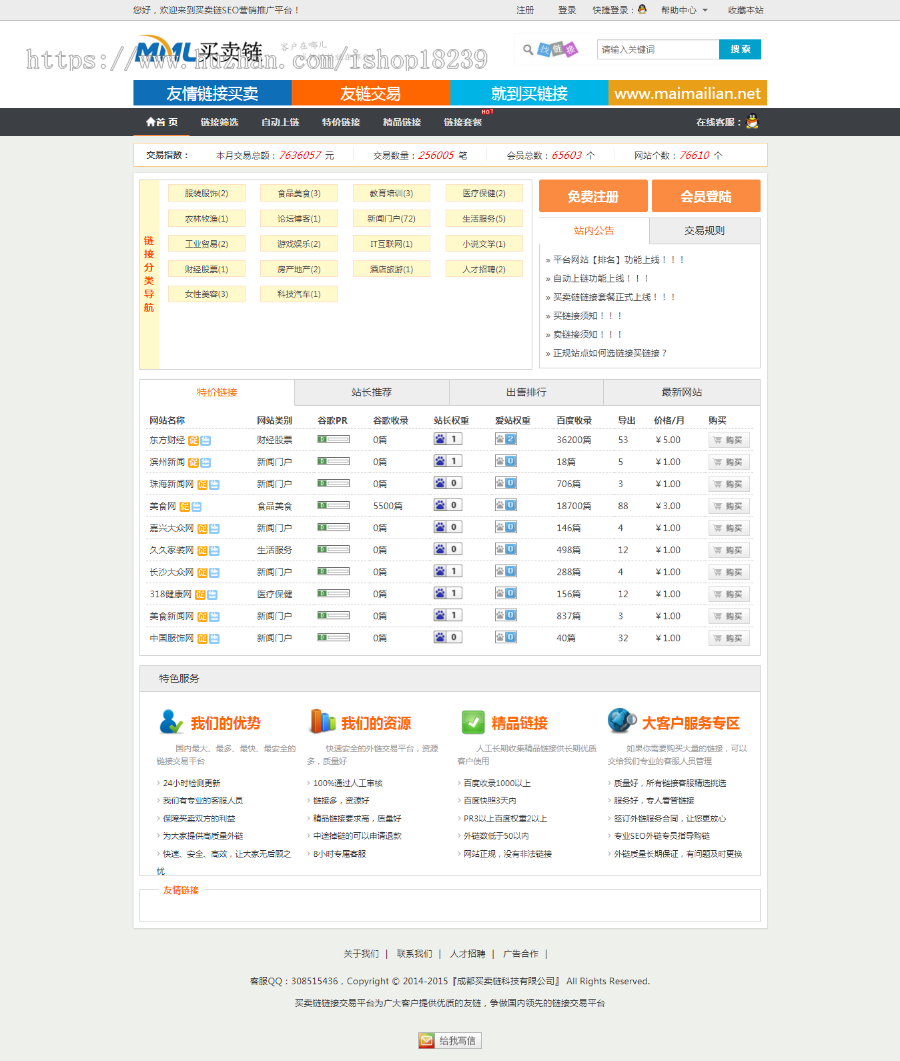Click the 在线客服 QQ penguin icon
The image size is (900, 1061).
(x=752, y=122)
